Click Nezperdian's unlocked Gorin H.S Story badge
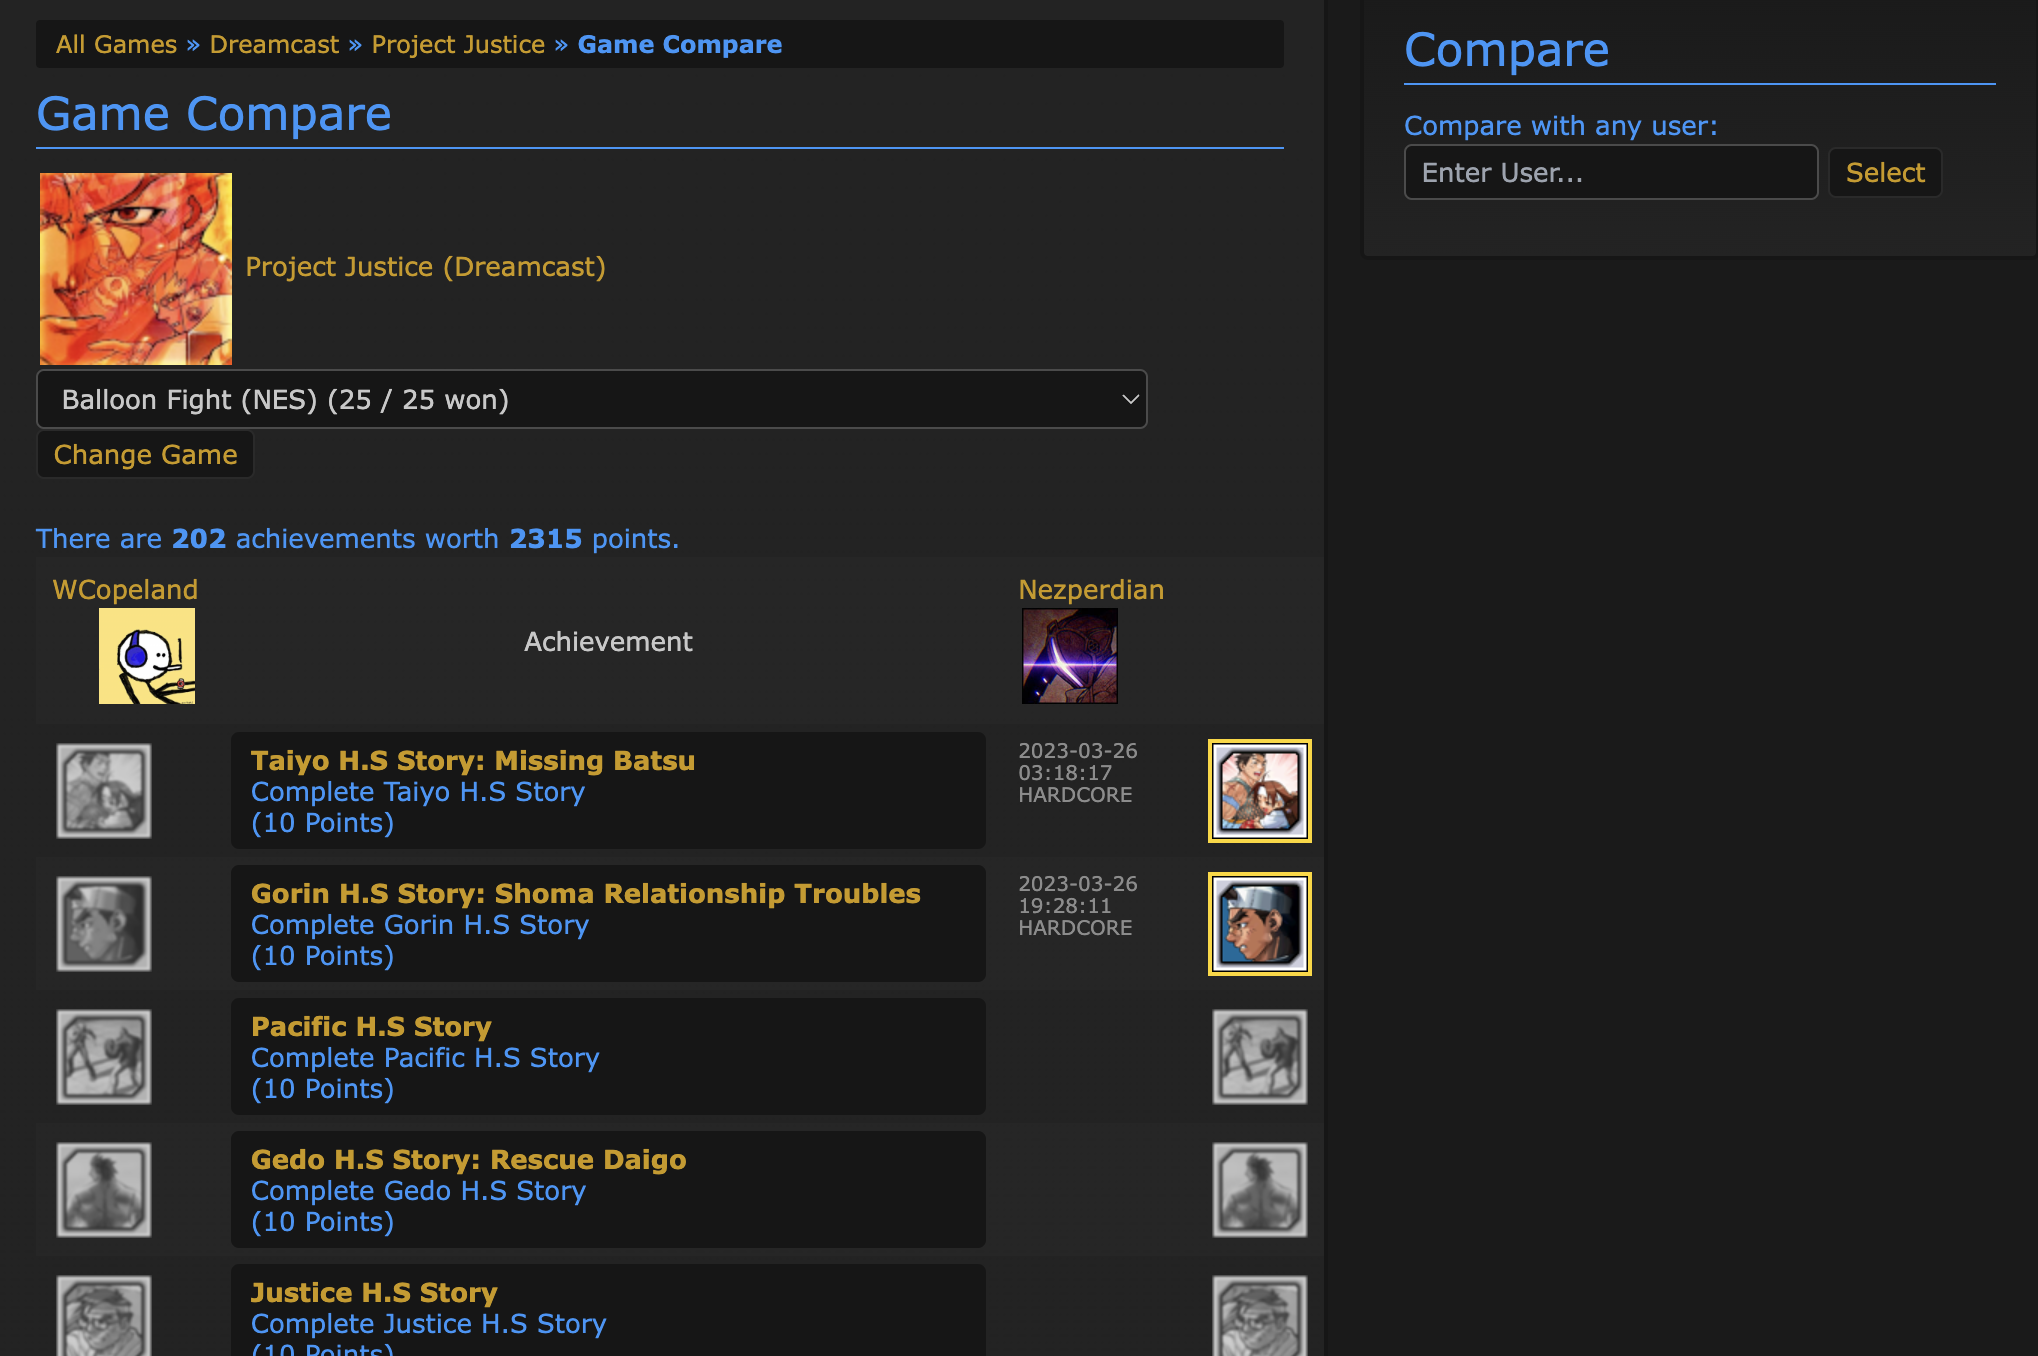The height and width of the screenshot is (1356, 2038). coord(1259,923)
